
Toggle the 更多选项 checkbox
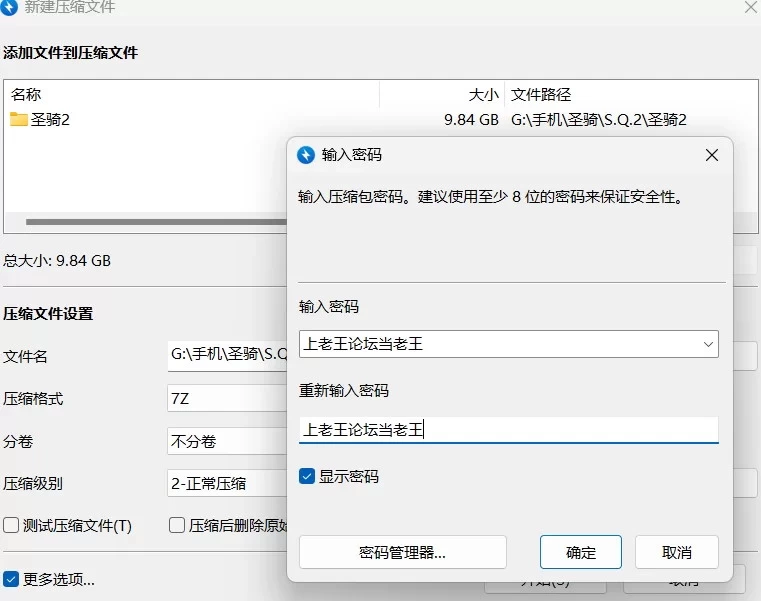click(x=11, y=579)
